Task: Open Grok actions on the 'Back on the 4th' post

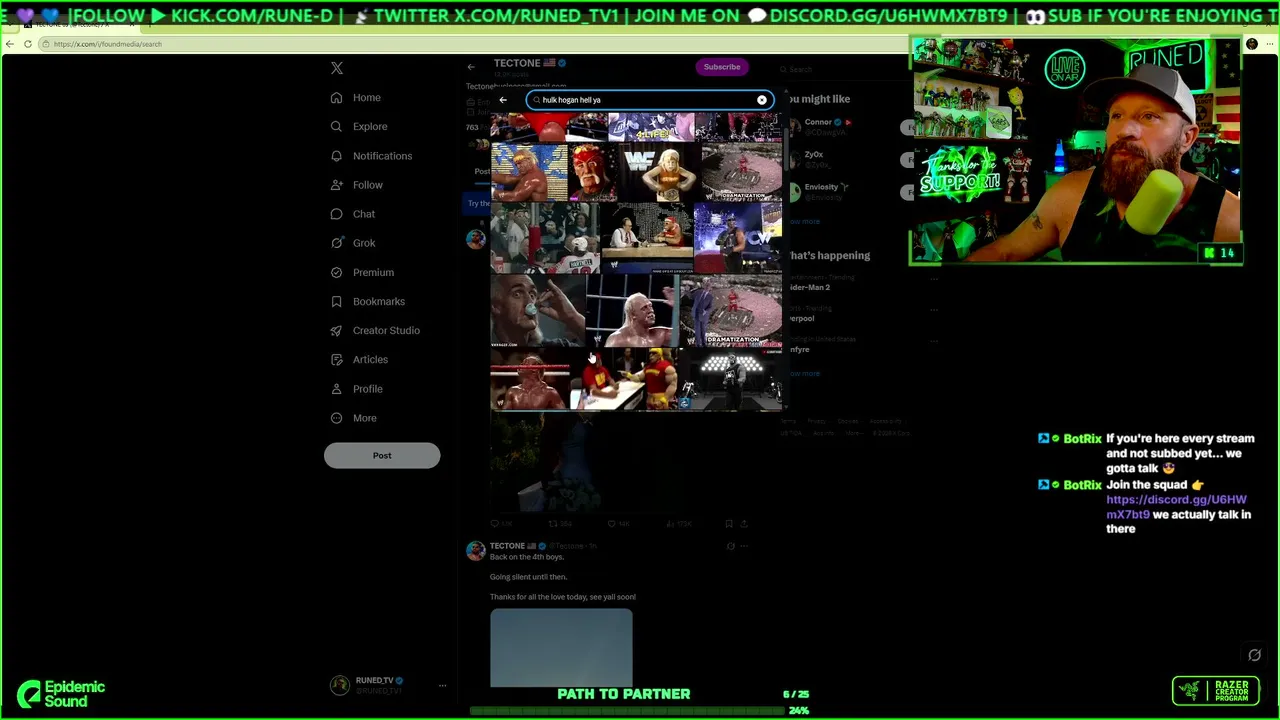Action: pos(730,546)
